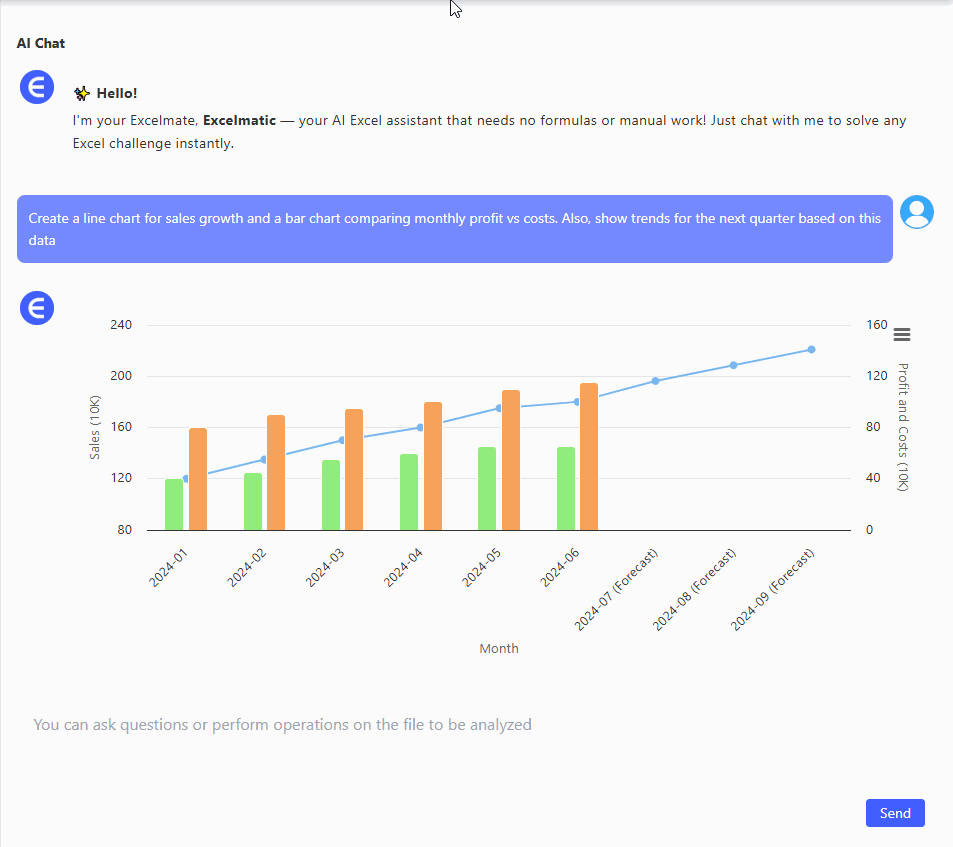Click the line data point for 2024-07 forecast

[655, 381]
